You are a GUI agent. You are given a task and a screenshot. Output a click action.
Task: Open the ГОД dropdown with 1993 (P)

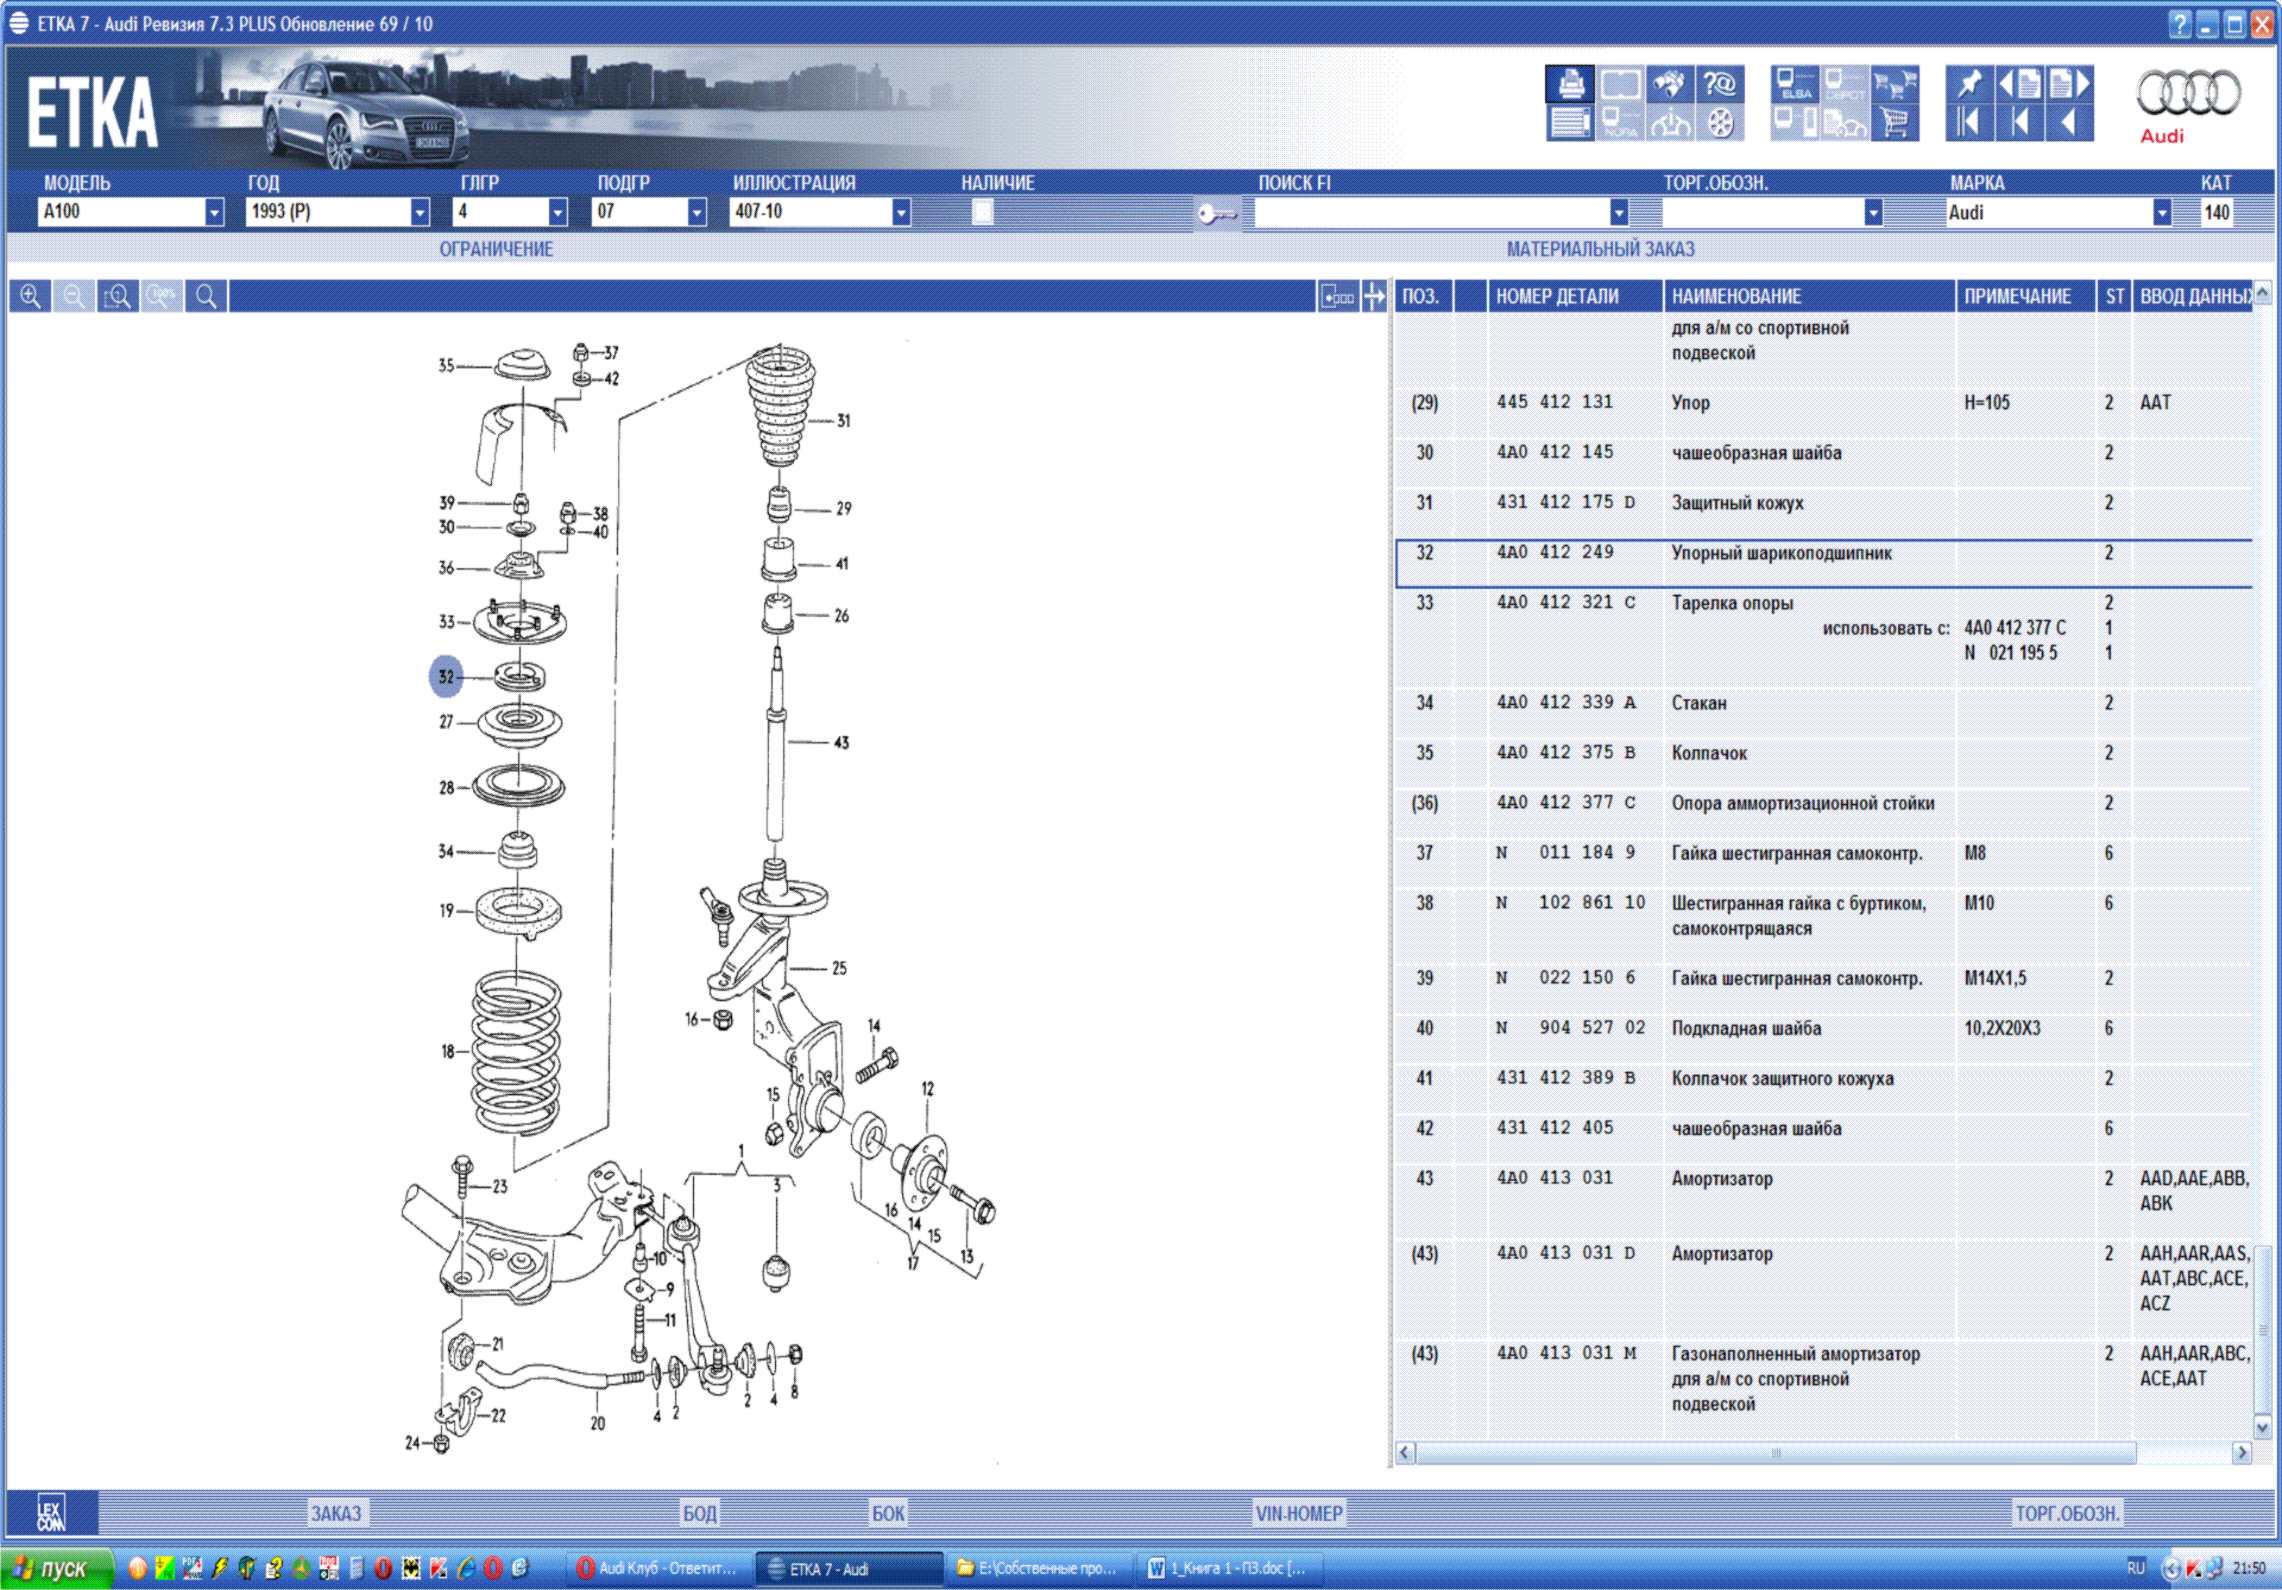pyautogui.click(x=420, y=212)
